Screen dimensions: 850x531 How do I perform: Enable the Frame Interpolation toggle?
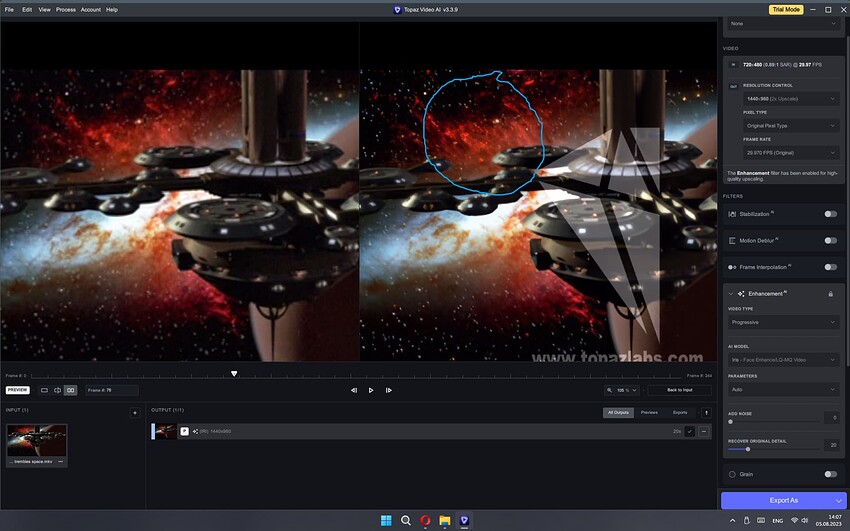click(830, 267)
